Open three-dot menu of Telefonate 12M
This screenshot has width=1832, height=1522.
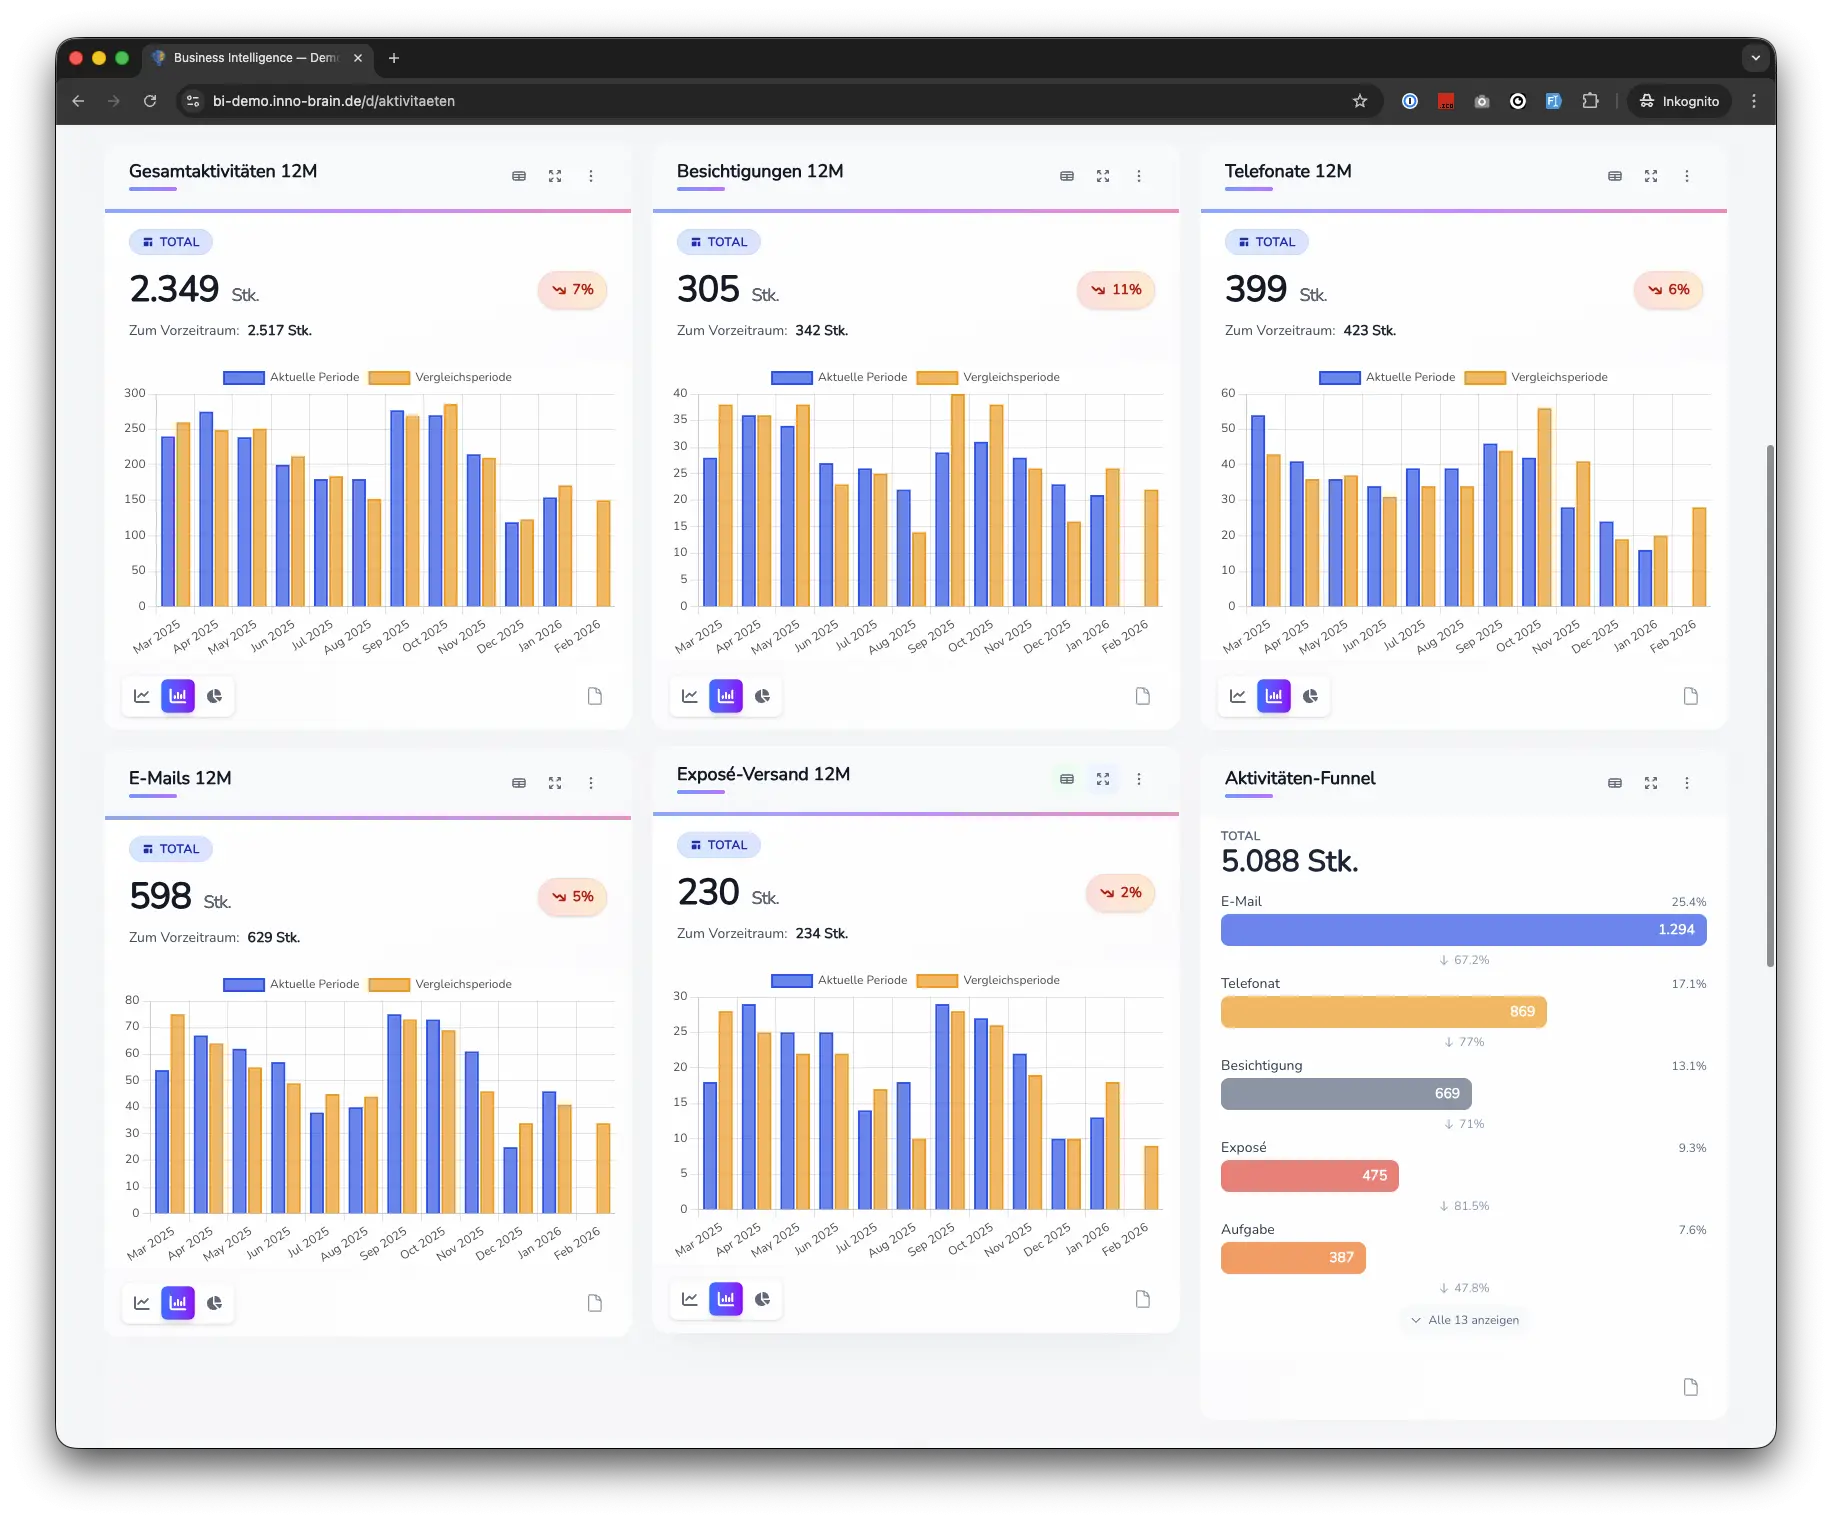pyautogui.click(x=1687, y=176)
